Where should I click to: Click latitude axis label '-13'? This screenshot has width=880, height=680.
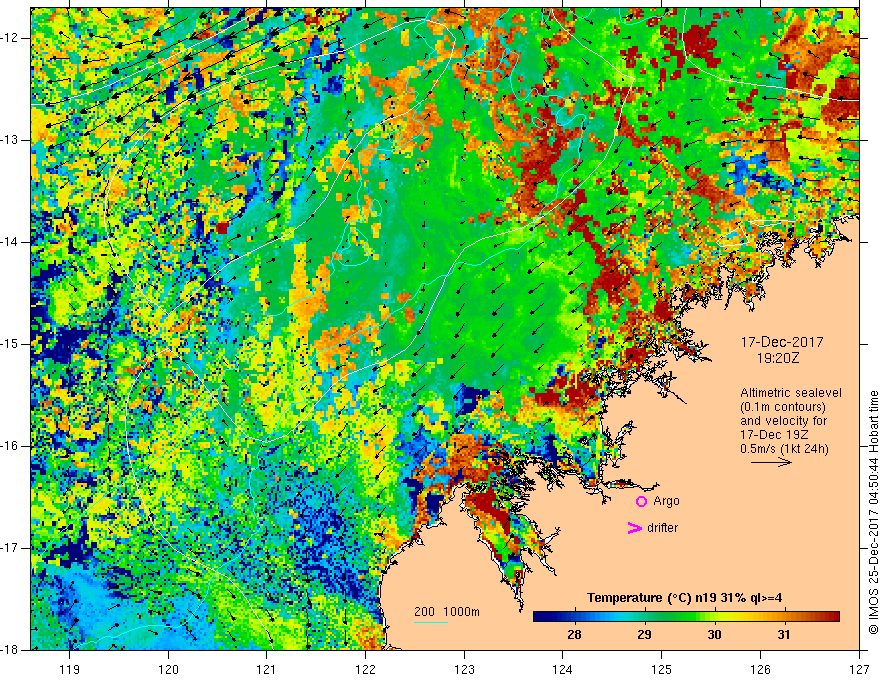click(10, 140)
